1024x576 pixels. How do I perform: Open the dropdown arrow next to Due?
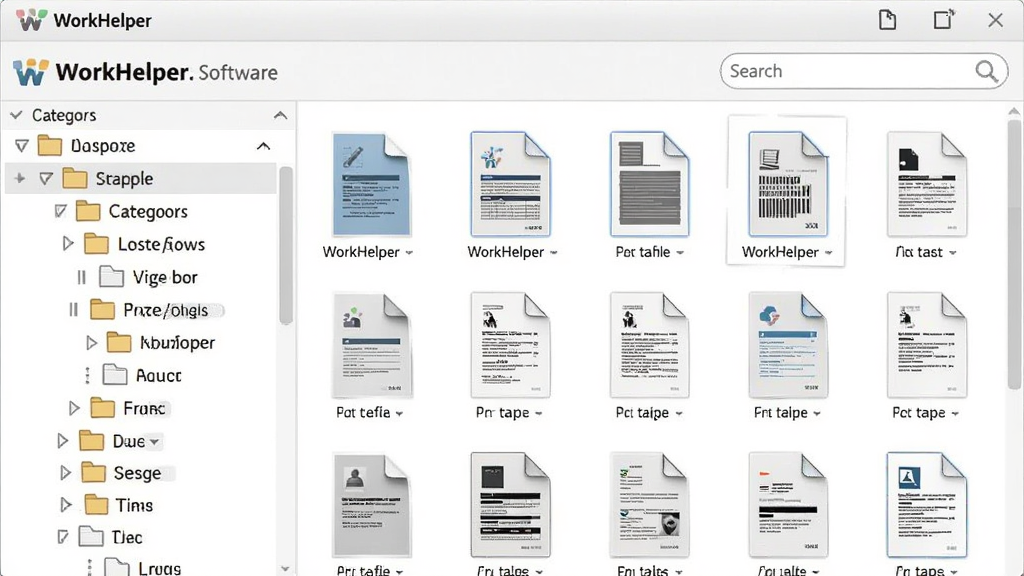[x=154, y=442]
